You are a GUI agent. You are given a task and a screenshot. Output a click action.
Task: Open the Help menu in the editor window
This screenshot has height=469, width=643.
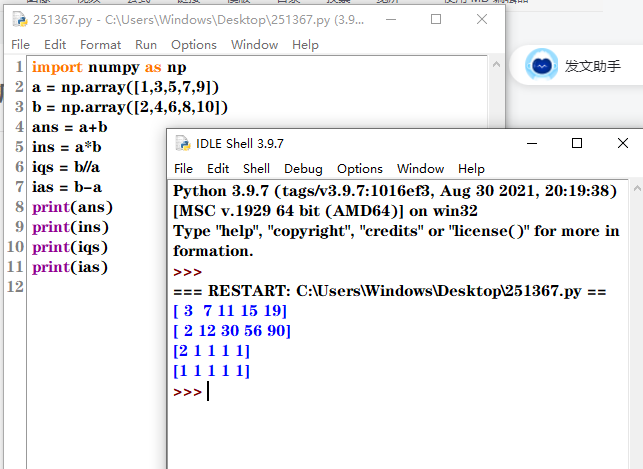click(305, 45)
